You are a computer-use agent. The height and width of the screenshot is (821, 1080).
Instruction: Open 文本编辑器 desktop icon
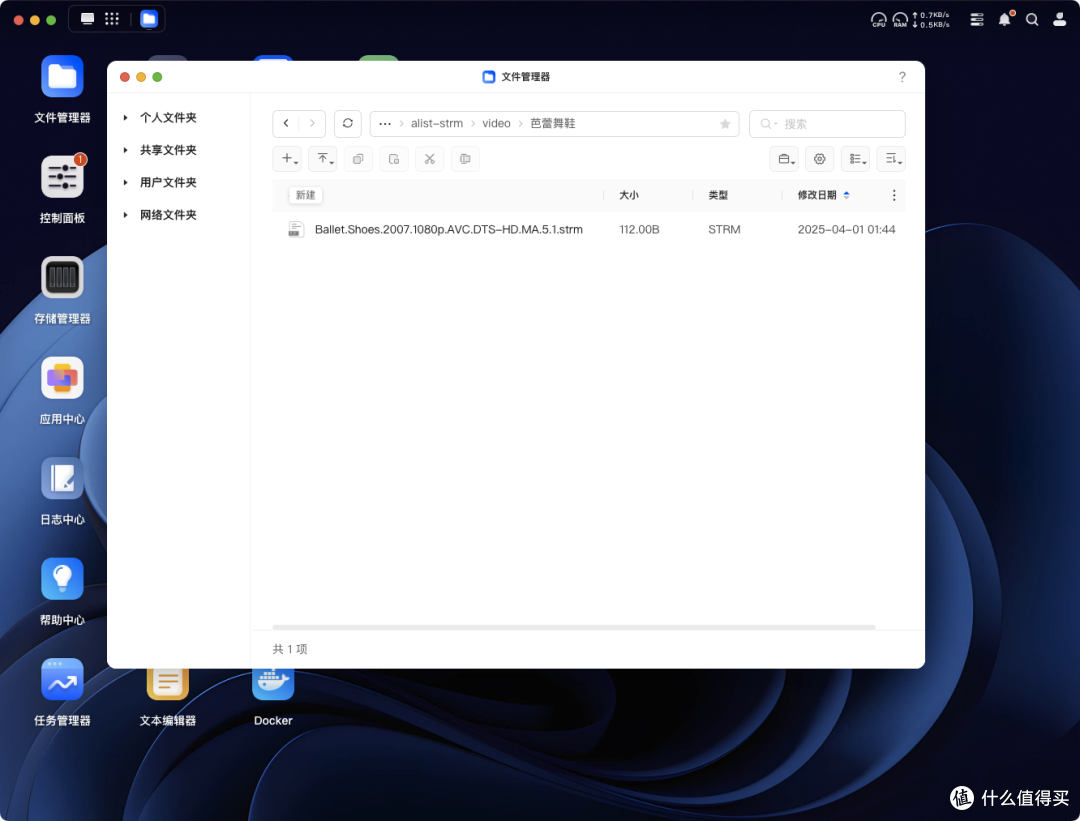coord(167,683)
